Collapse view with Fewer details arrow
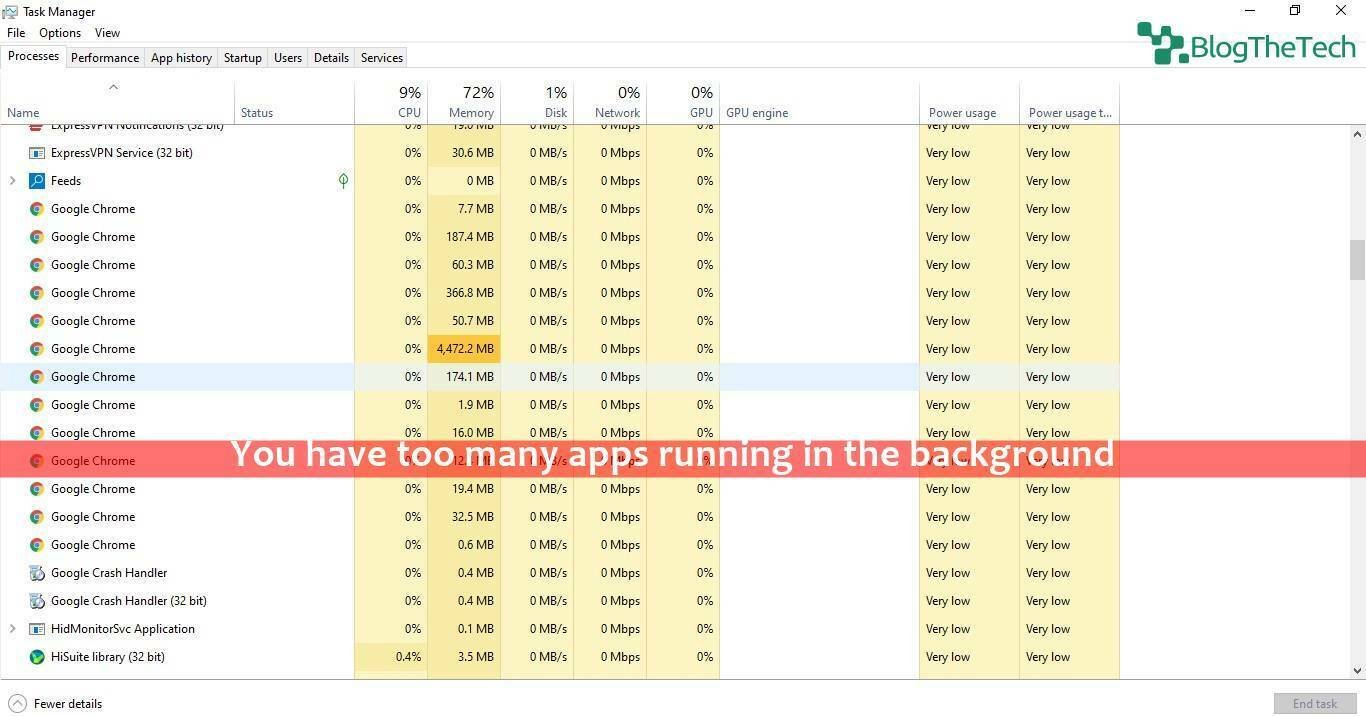The height and width of the screenshot is (716, 1366). 17,704
